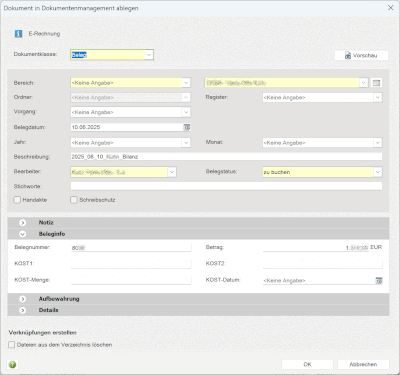
Task: Confirm the dialog with OK
Action: (307, 364)
